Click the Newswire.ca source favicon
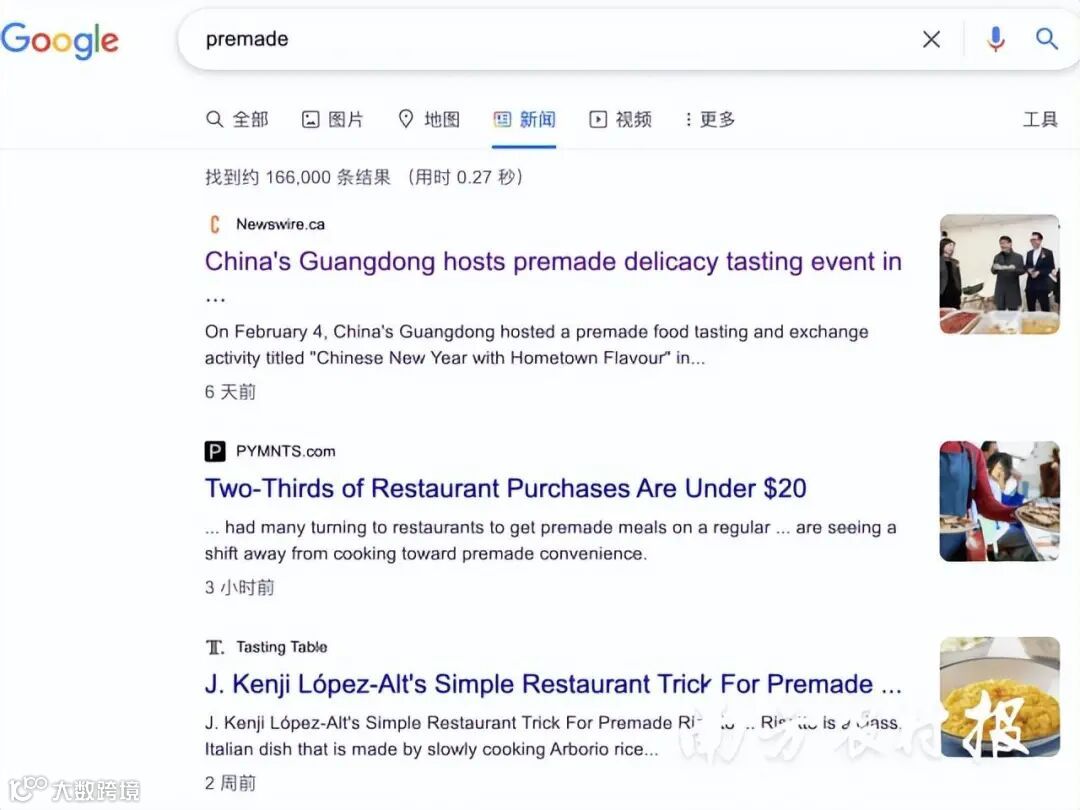 (x=215, y=225)
